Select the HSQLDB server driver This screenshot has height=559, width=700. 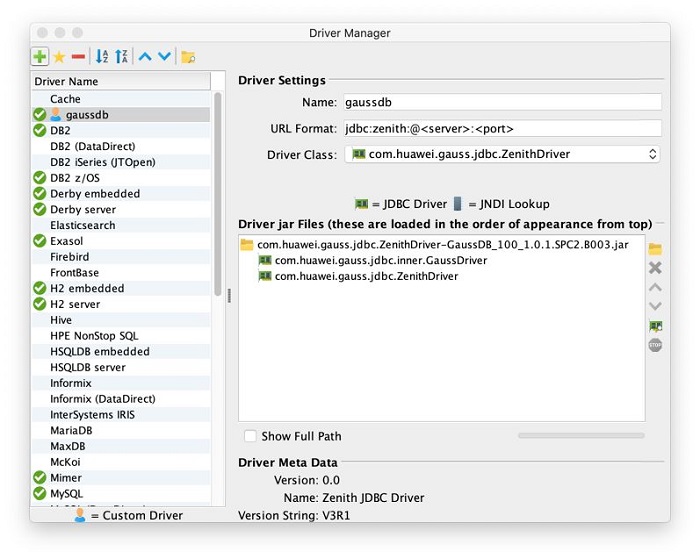[121, 367]
